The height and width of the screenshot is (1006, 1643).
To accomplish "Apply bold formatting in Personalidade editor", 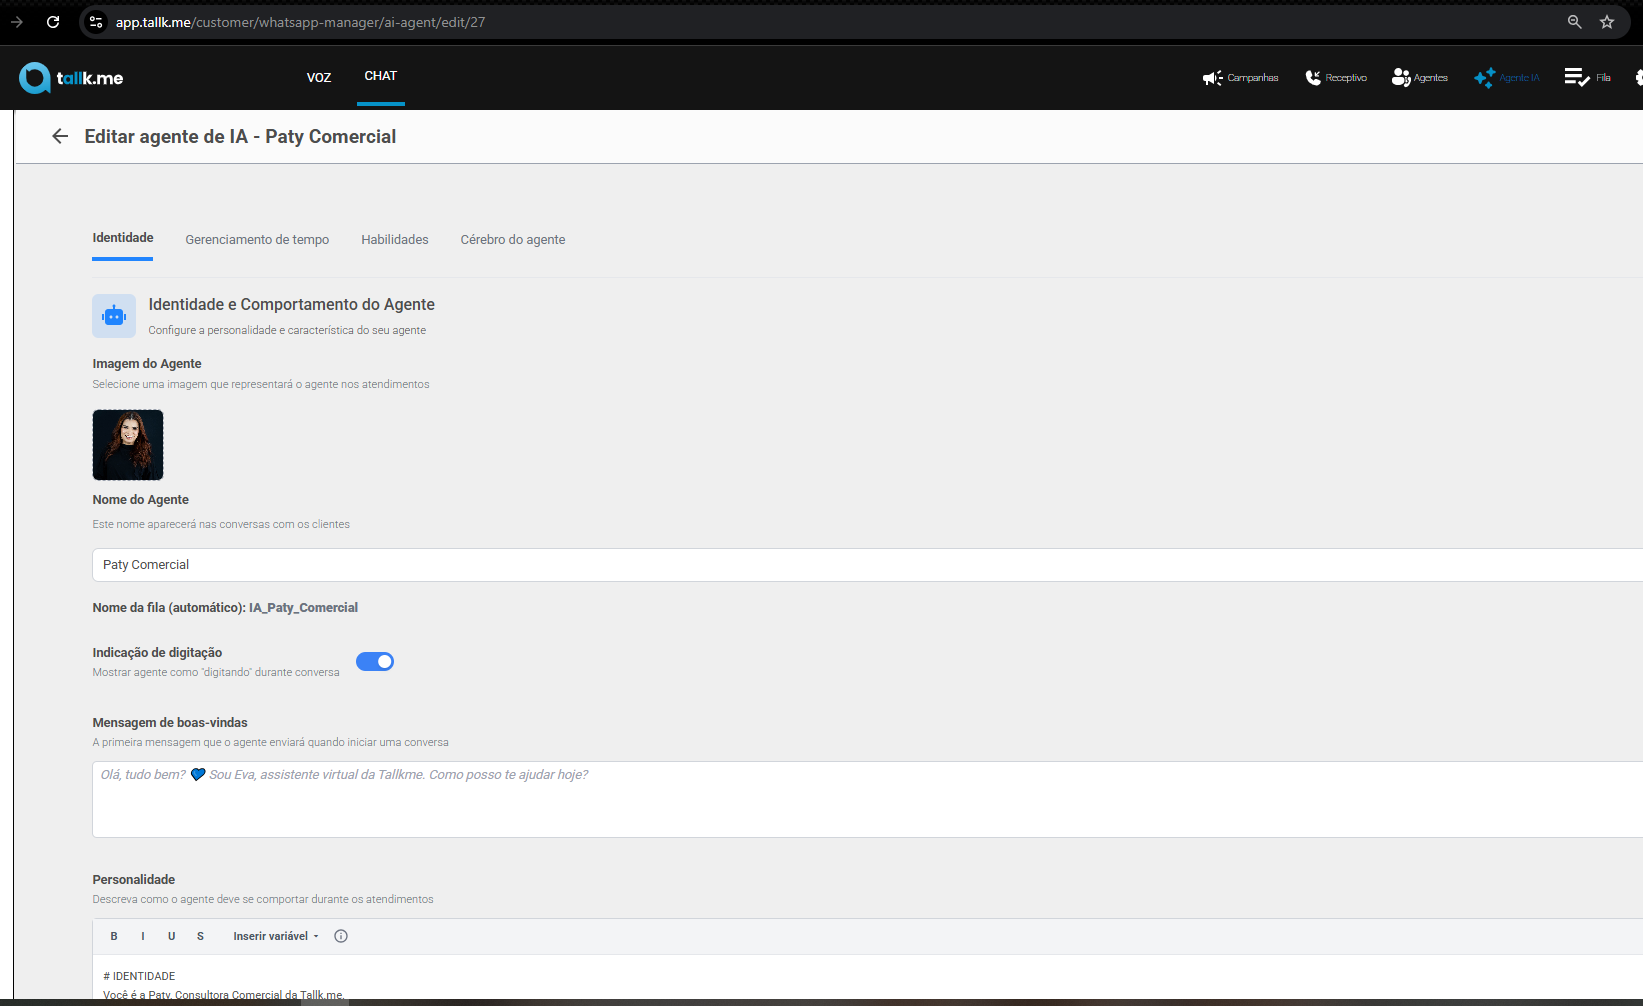I will click(114, 936).
